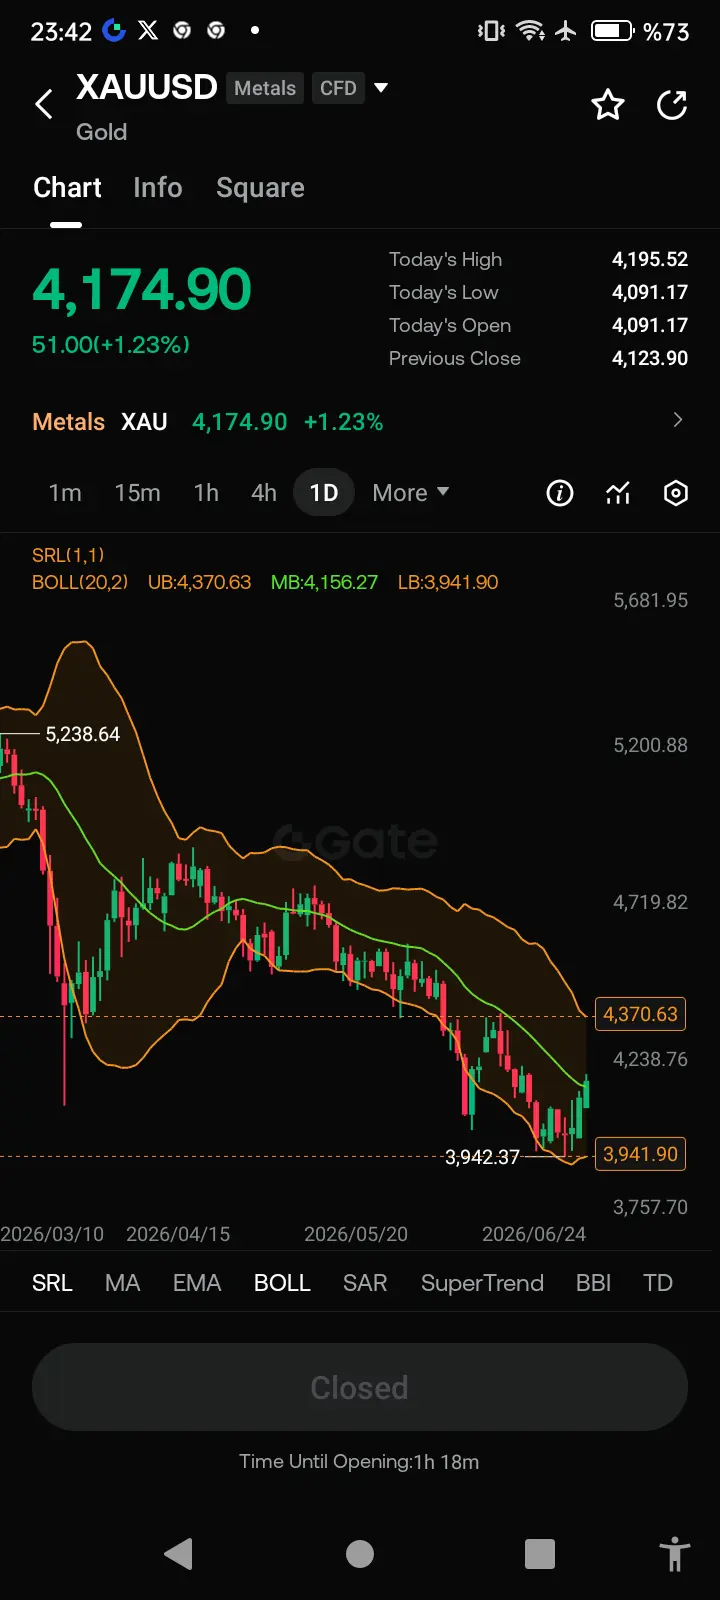This screenshot has height=1600, width=720.
Task: Enable the BBI indicator
Action: click(594, 1283)
